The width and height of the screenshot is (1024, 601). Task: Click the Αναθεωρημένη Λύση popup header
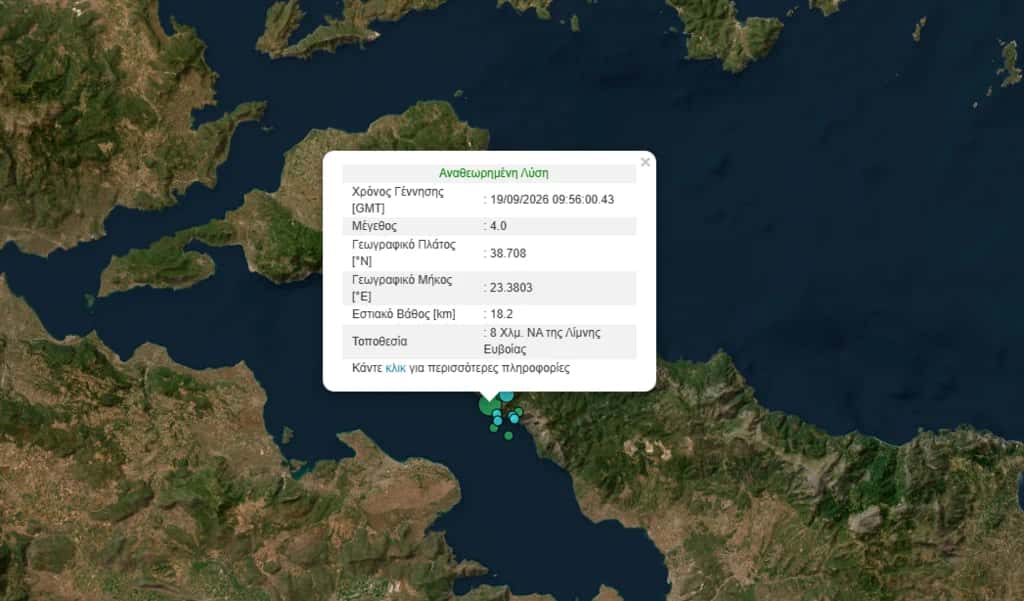pyautogui.click(x=494, y=173)
